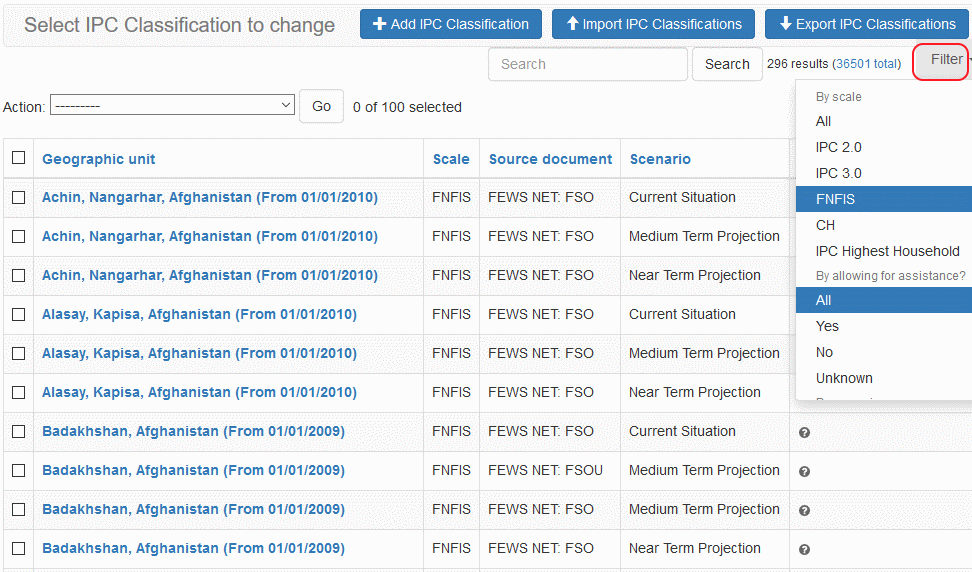
Task: Filter by assistance allowed: Yes
Action: pos(827,326)
